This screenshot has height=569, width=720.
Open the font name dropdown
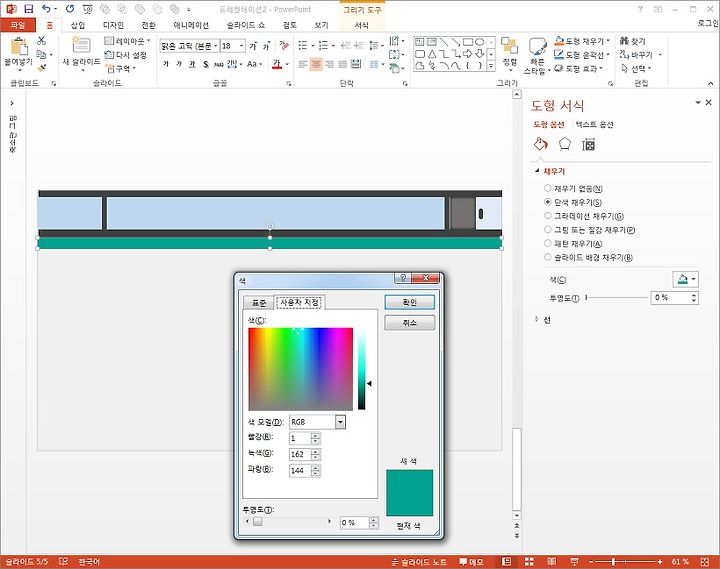215,46
